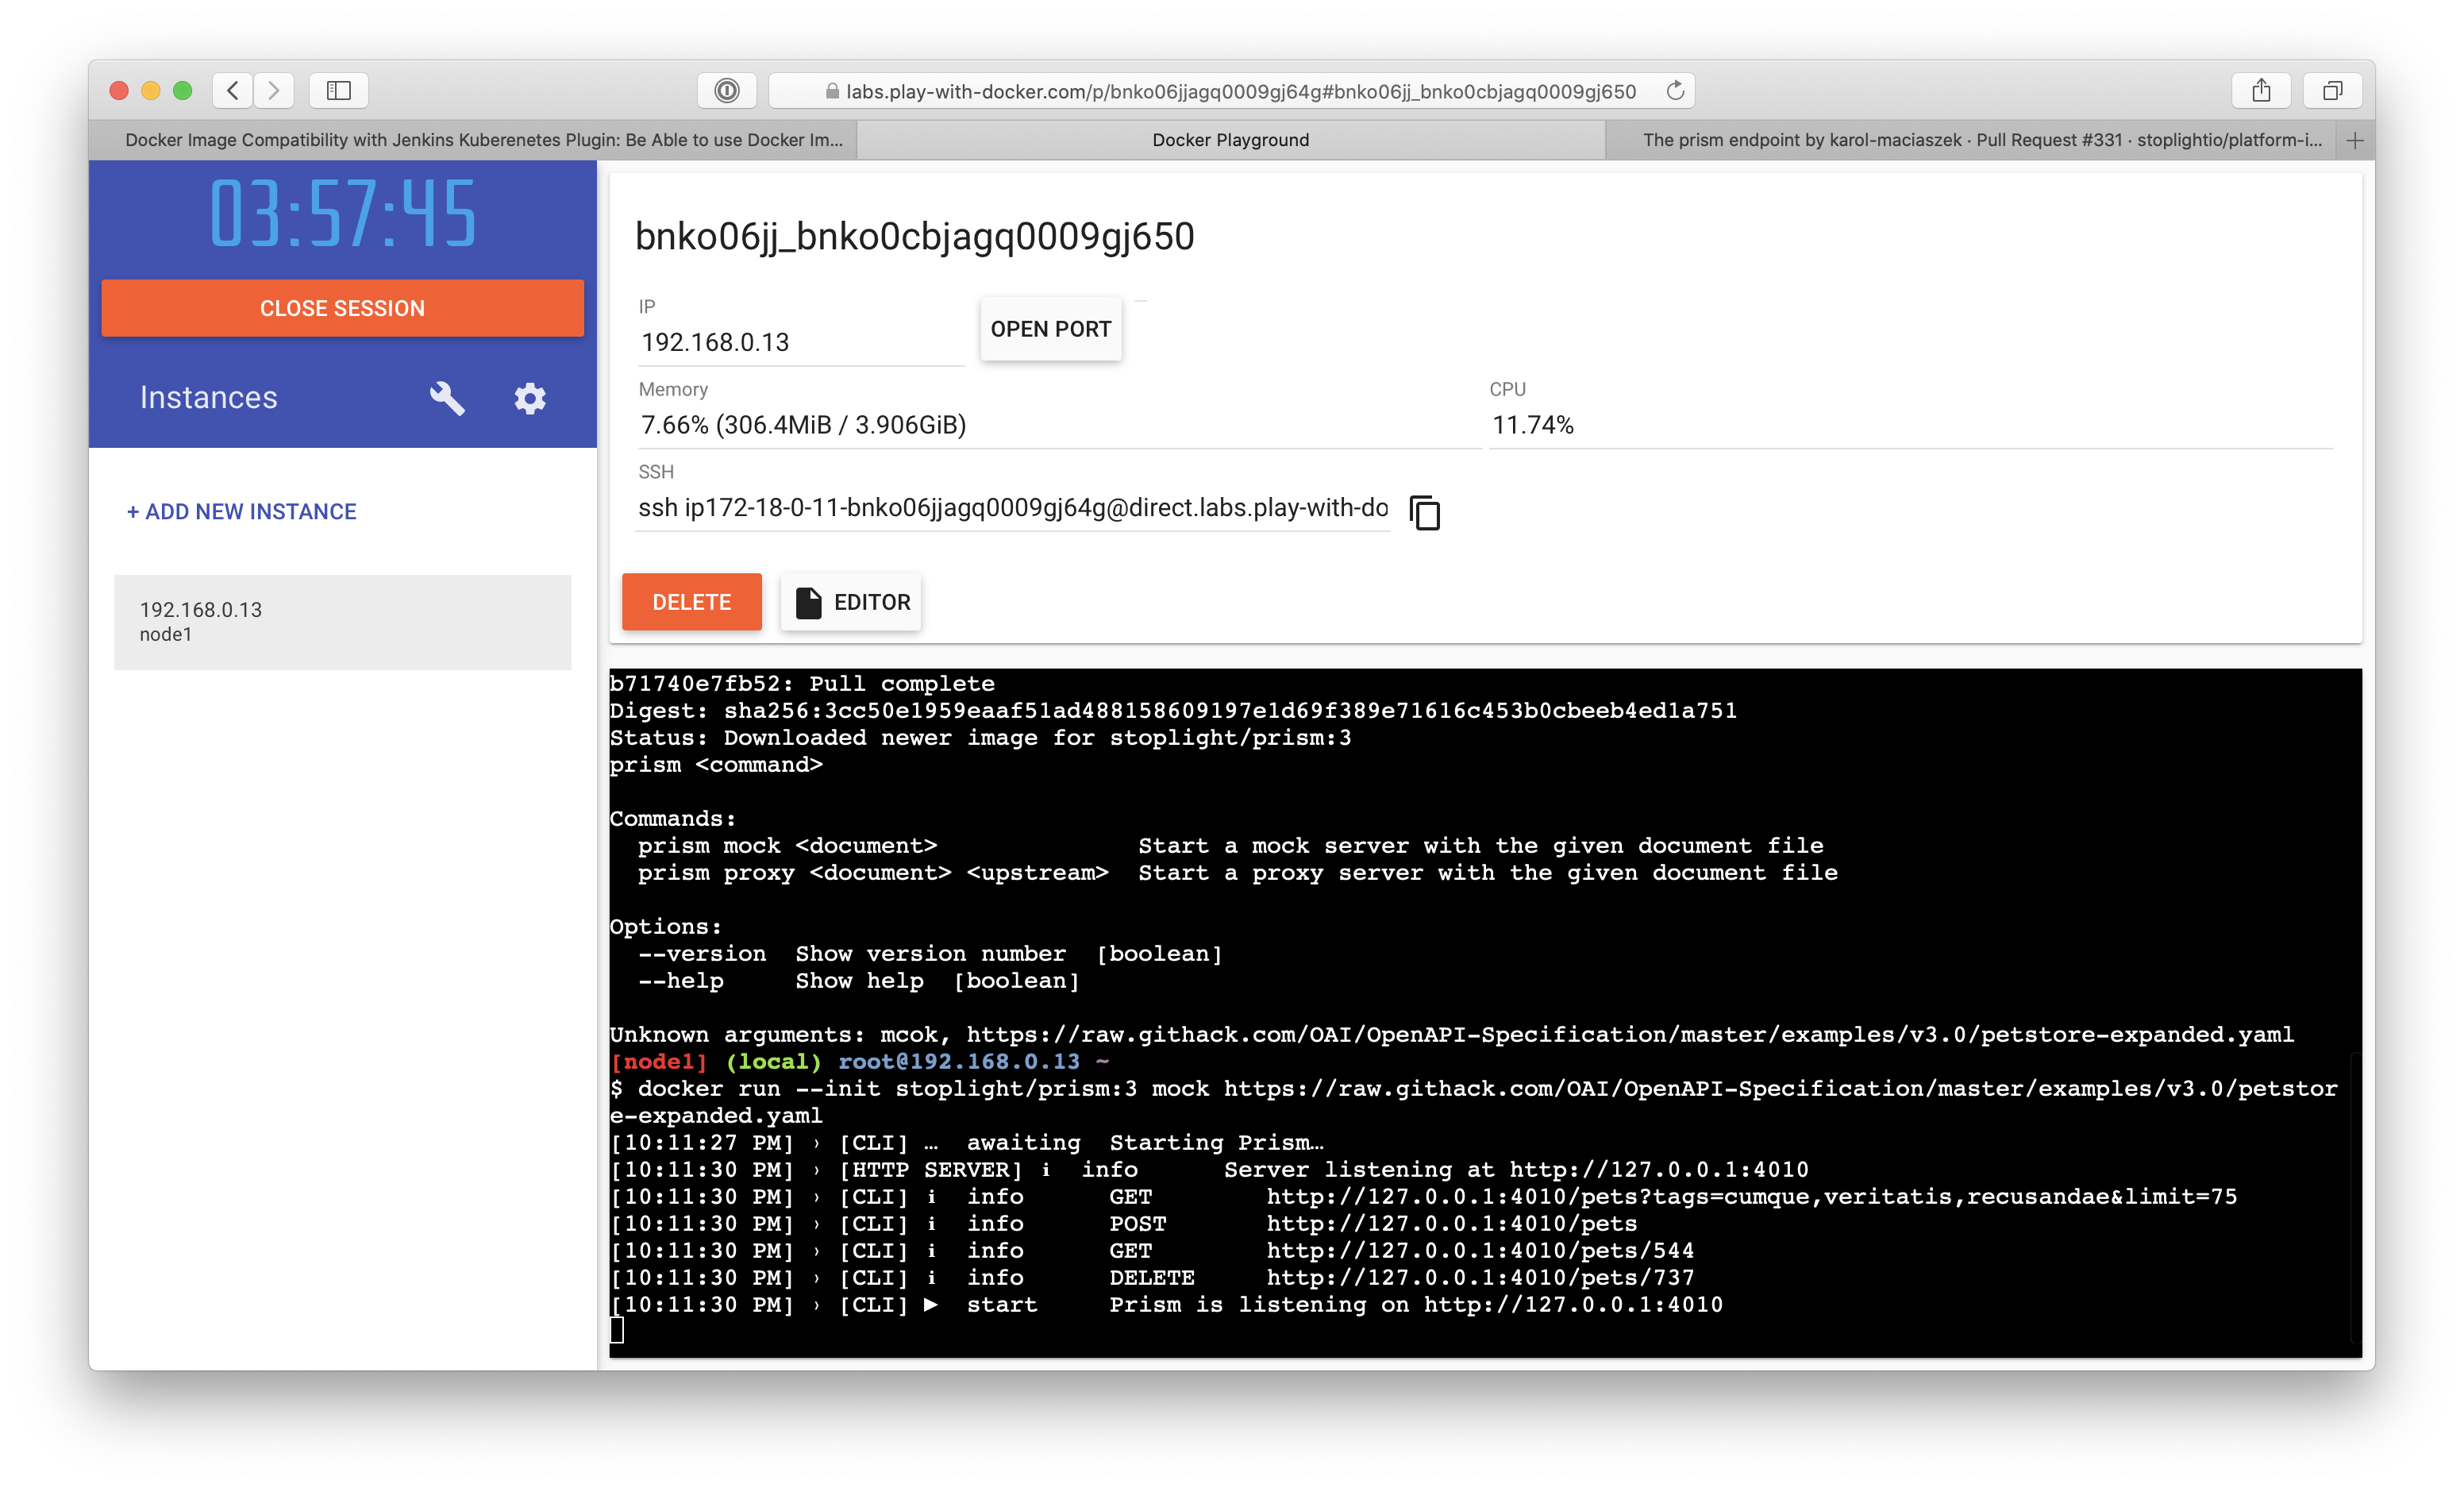Viewport: 2464px width, 1488px height.
Task: Open a port with the OPEN PORT button
Action: [1050, 328]
